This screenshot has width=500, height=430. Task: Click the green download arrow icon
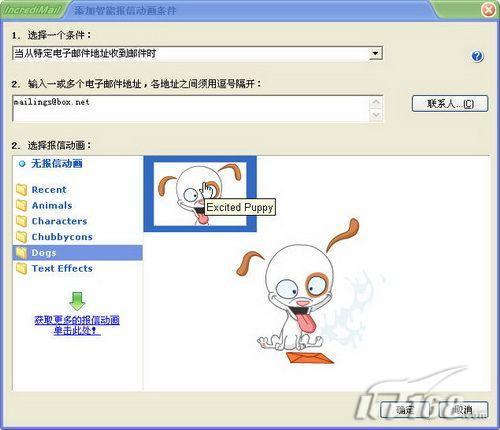click(x=77, y=301)
